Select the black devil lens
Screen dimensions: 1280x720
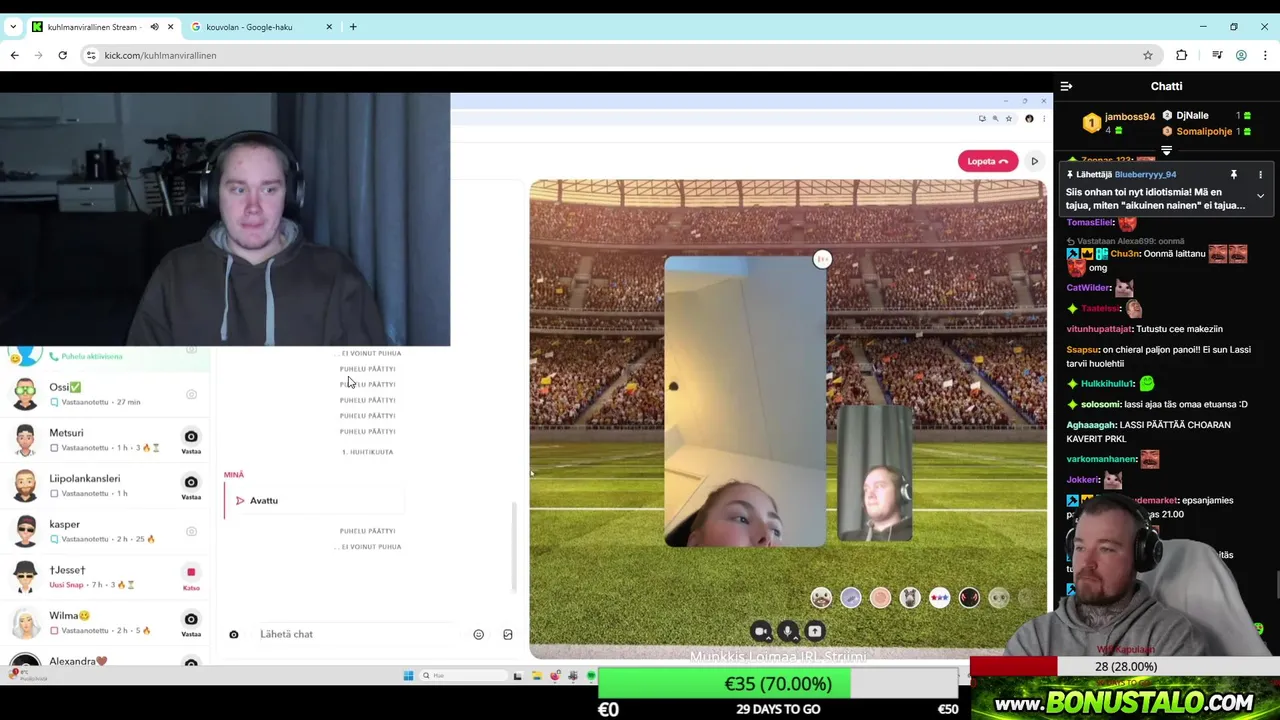click(969, 598)
